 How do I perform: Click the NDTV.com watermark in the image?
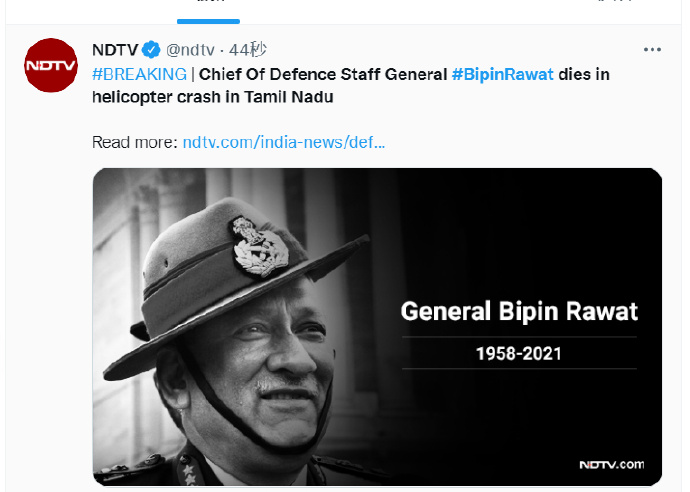point(612,465)
